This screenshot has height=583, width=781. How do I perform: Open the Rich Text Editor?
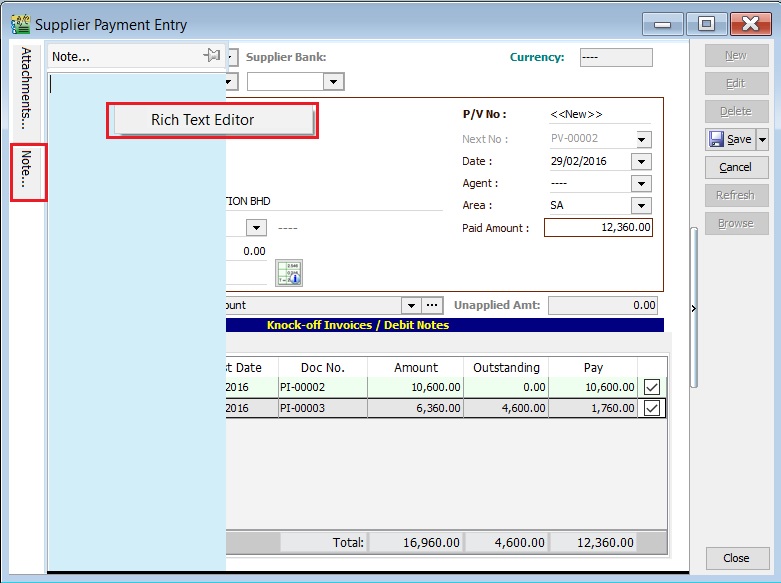(212, 120)
